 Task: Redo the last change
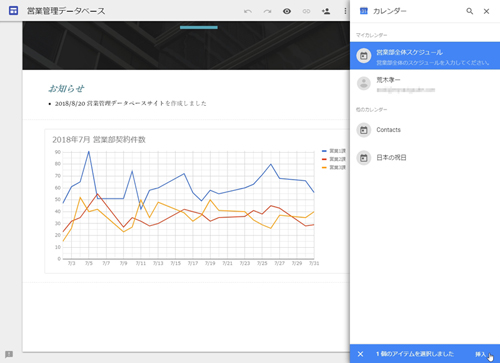pos(267,11)
